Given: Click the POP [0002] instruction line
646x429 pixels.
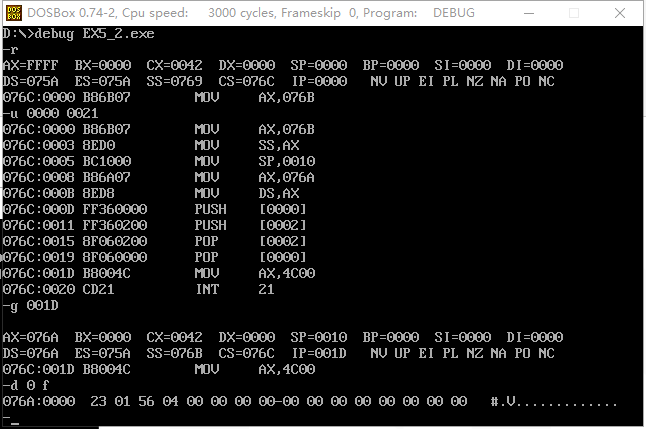Looking at the screenshot, I should (x=155, y=241).
